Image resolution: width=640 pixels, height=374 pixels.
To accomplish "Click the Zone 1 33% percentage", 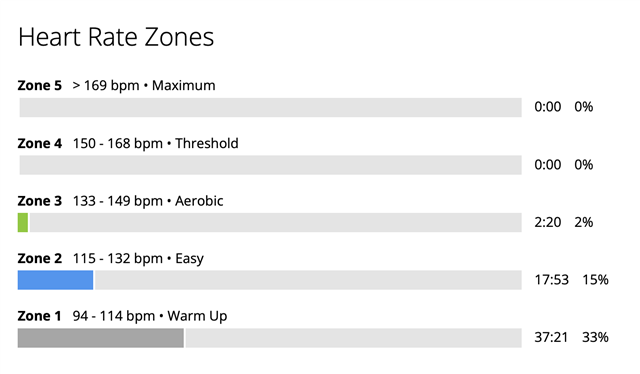I will 595,337.
